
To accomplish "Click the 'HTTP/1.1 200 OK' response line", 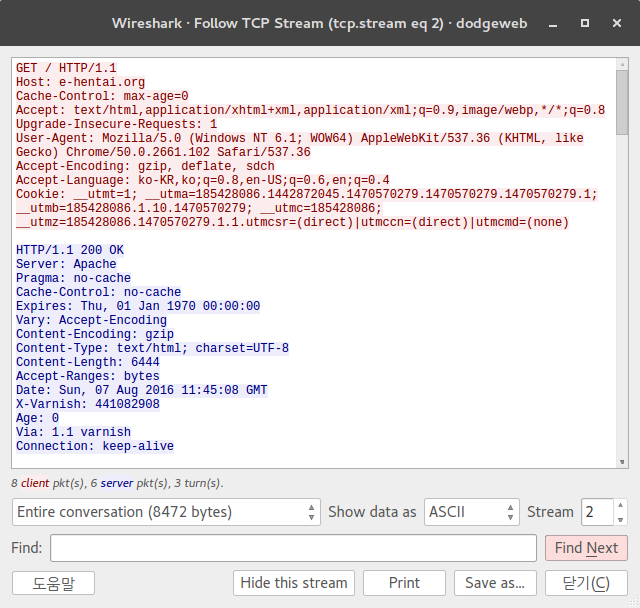I will click(x=70, y=250).
